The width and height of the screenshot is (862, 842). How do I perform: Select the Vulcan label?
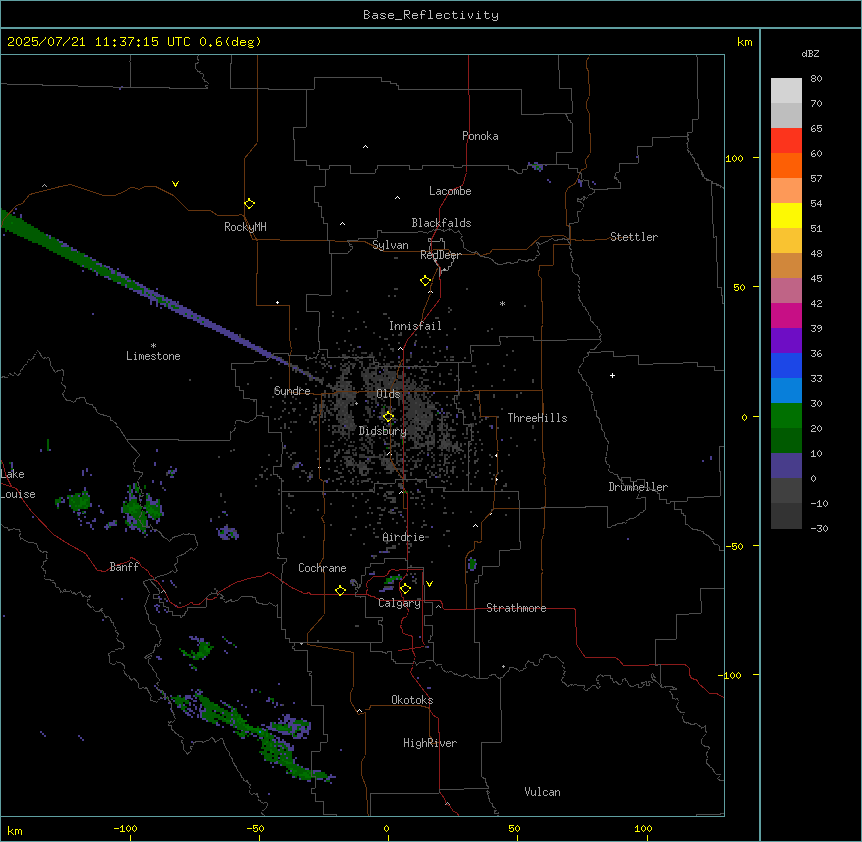click(542, 792)
